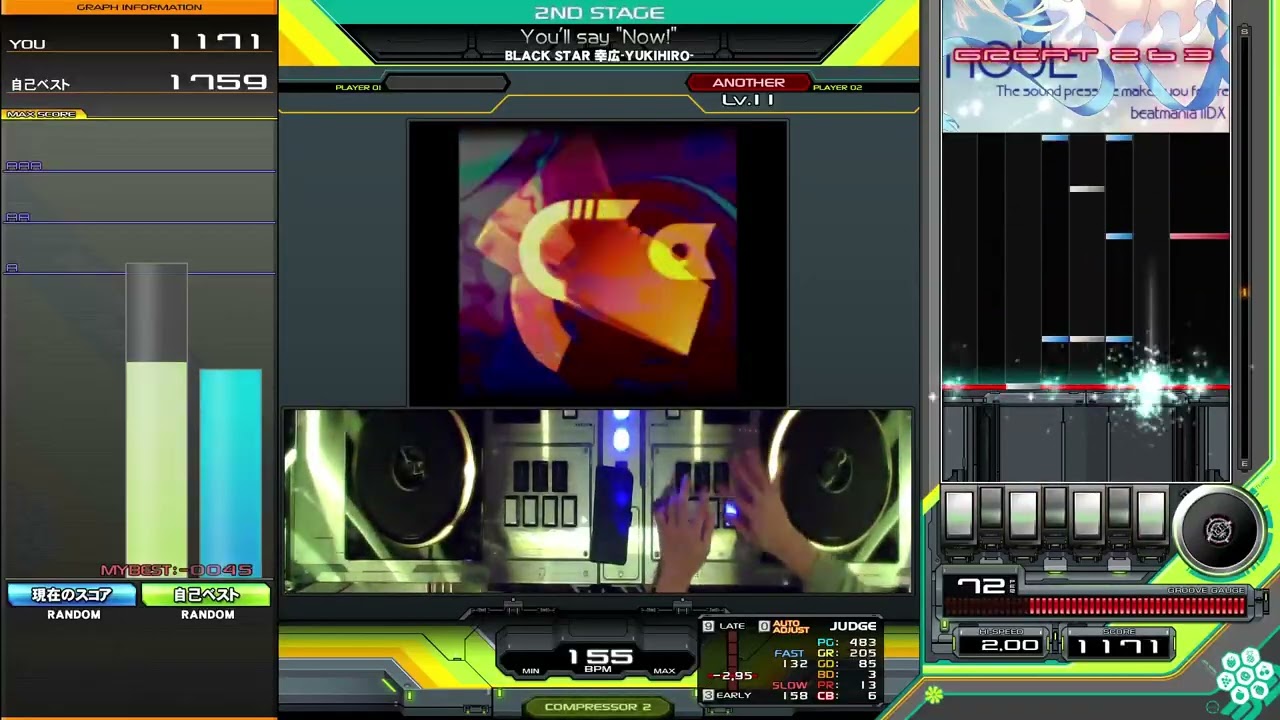Click the SCORE 1171 box under the gauge
Viewport: 1280px width, 720px height.
[1119, 646]
